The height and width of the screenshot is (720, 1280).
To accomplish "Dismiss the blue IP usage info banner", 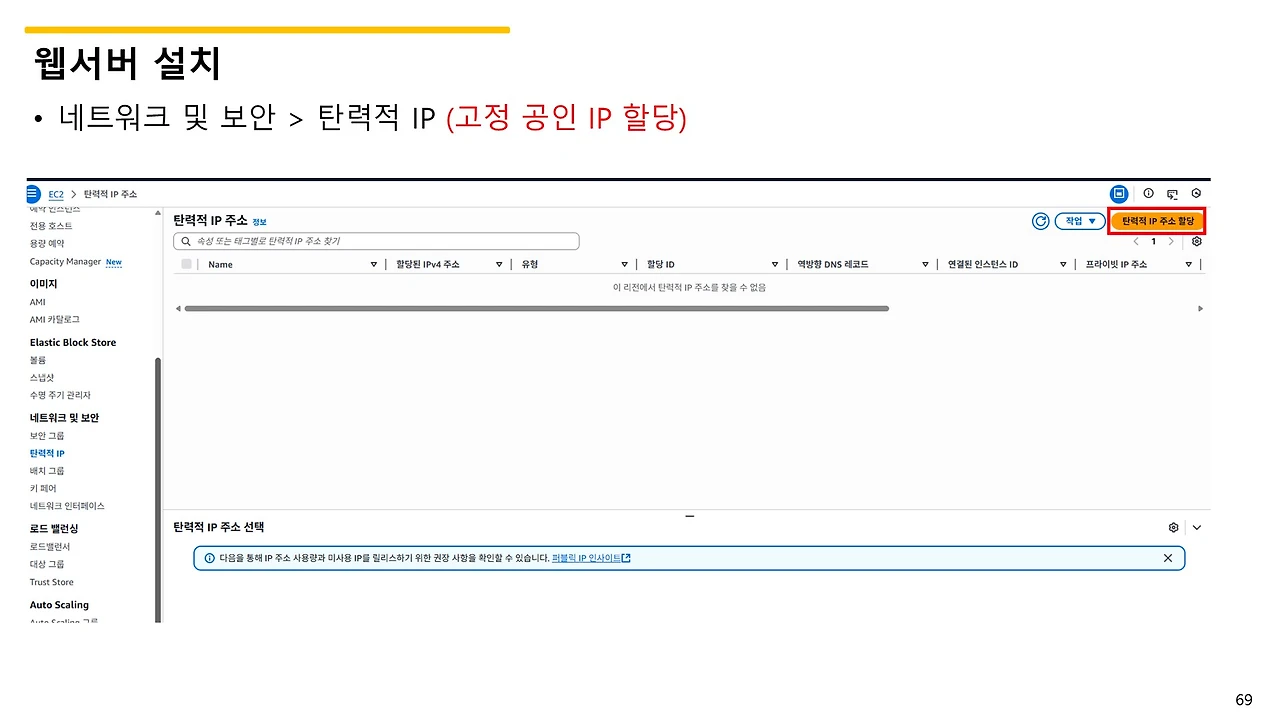I will click(1167, 558).
